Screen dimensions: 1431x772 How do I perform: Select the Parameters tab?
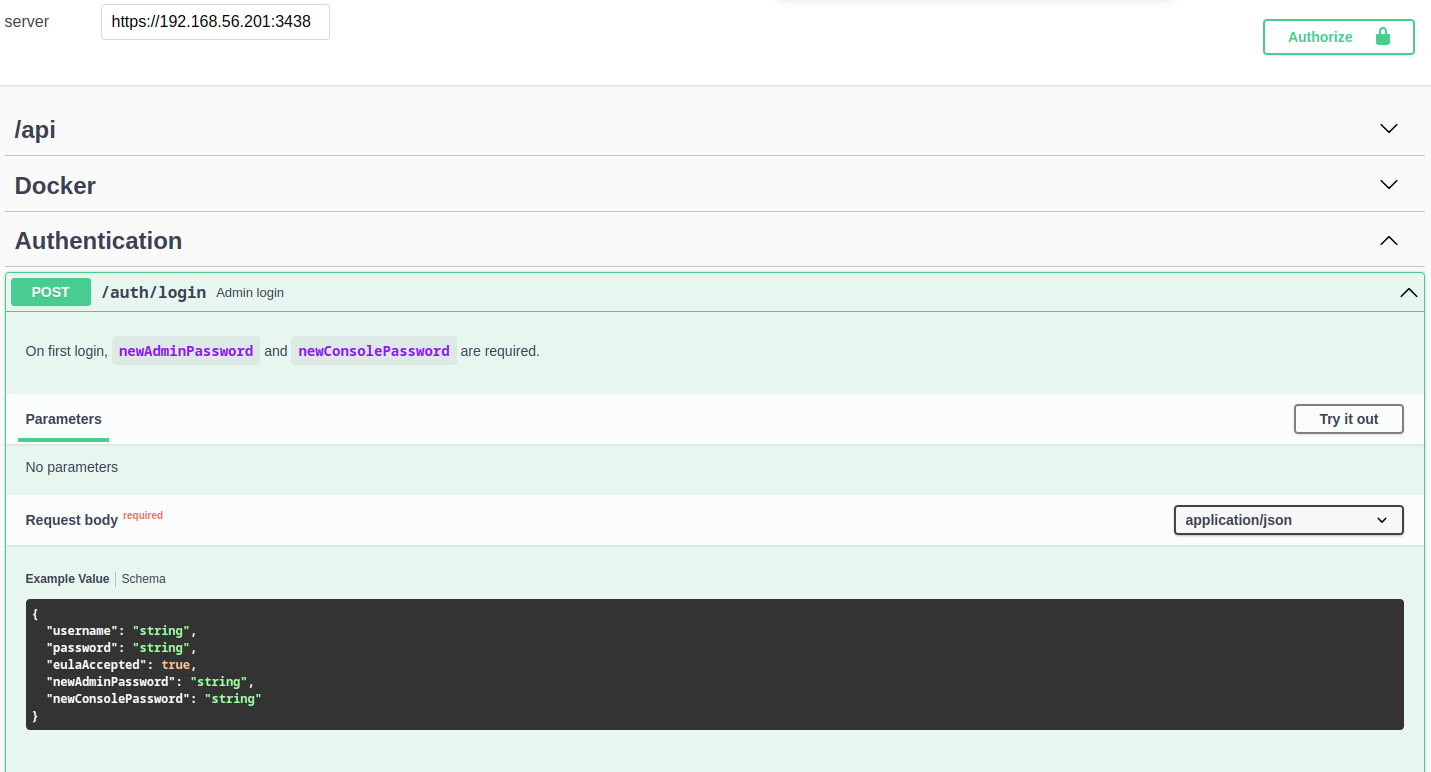click(x=64, y=419)
